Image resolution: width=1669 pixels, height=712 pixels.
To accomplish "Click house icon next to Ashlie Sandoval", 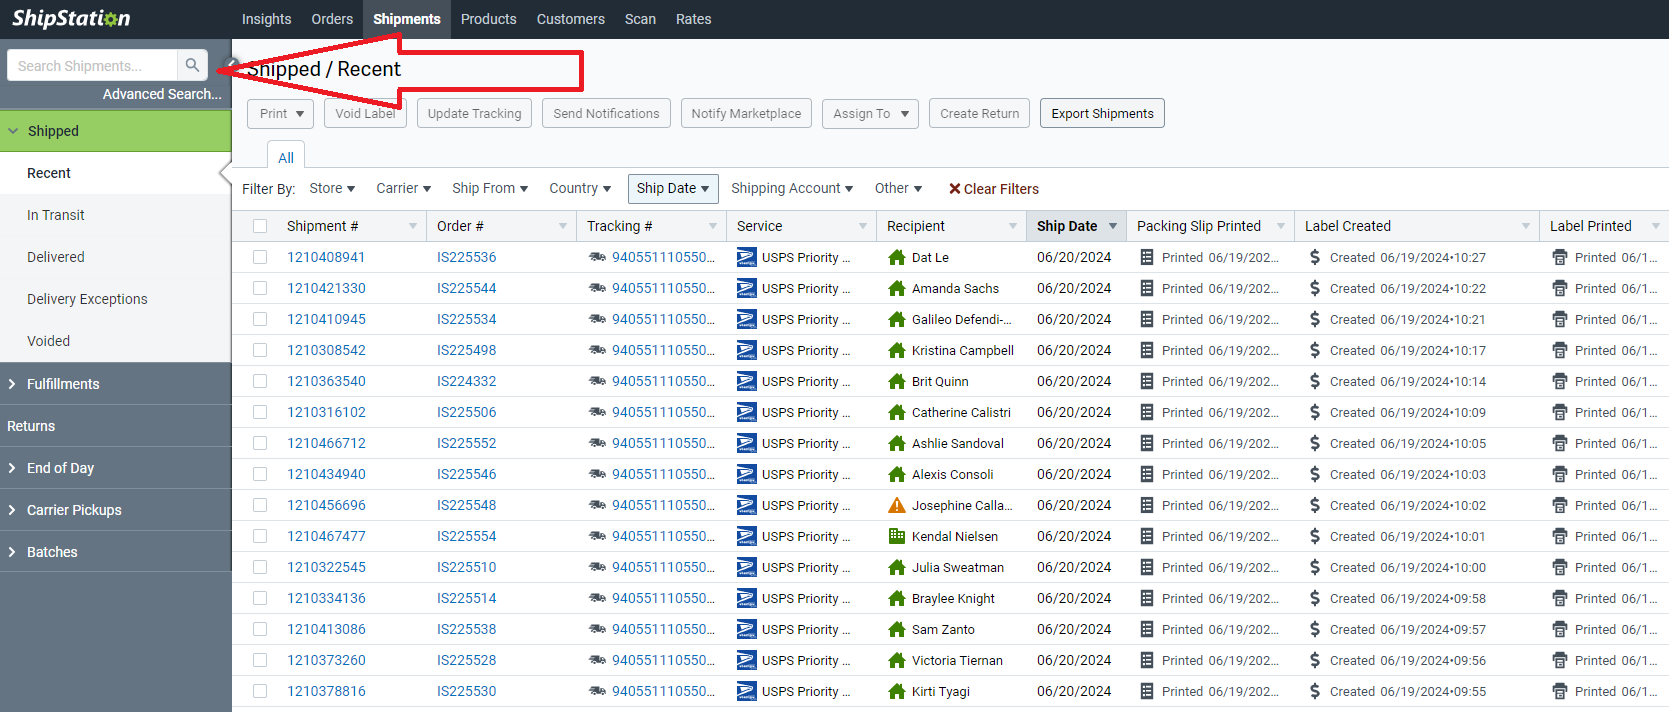I will pyautogui.click(x=897, y=443).
